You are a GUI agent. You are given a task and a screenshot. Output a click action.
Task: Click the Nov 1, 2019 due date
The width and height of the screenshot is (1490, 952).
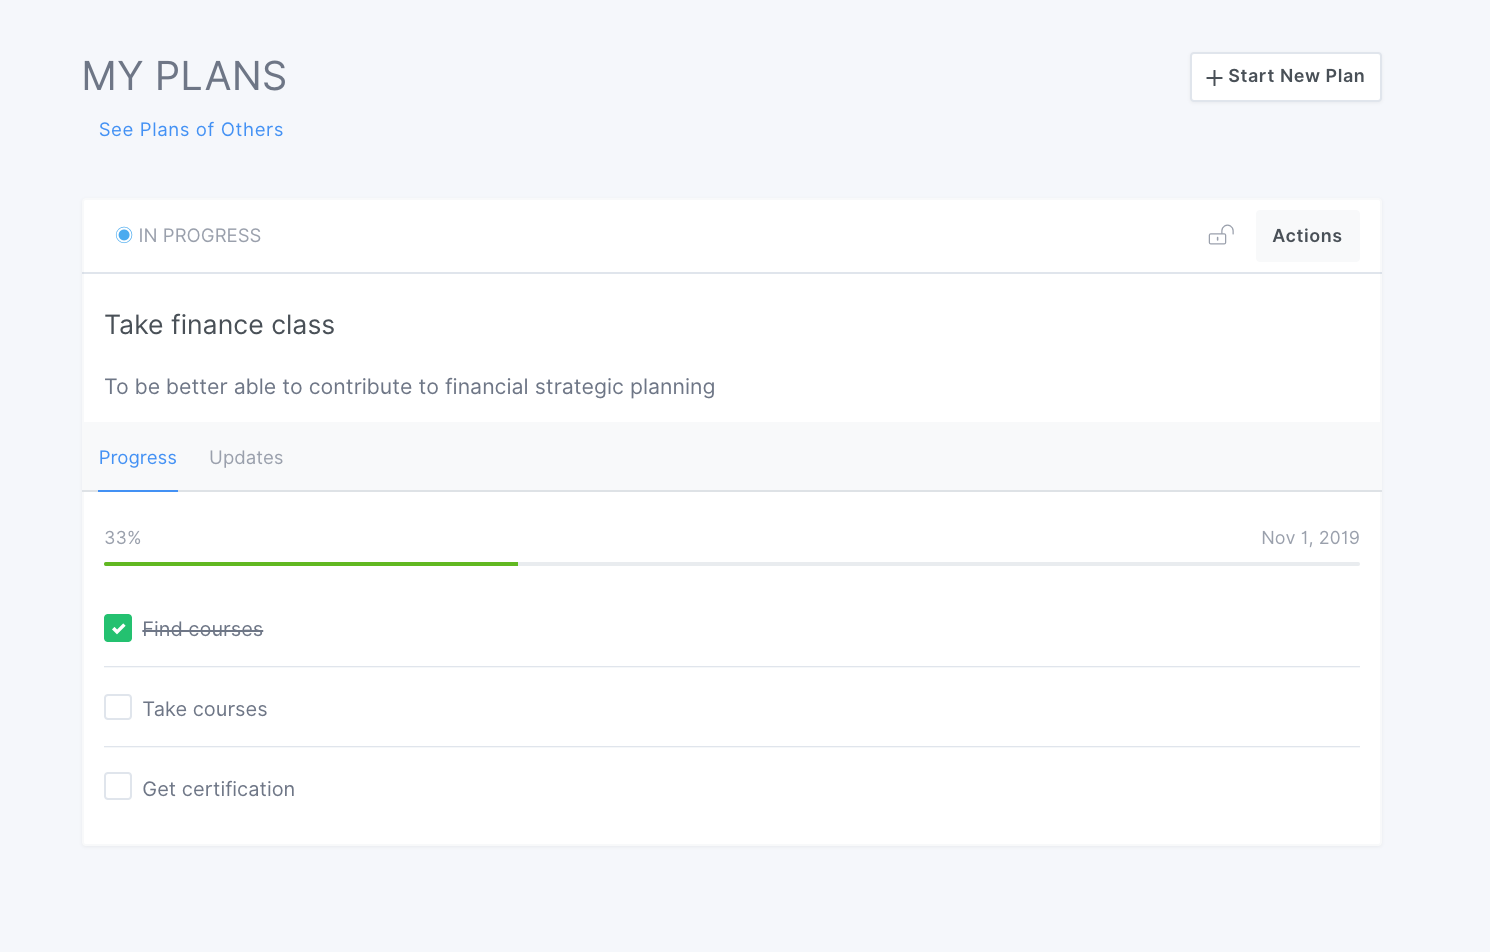(1310, 538)
